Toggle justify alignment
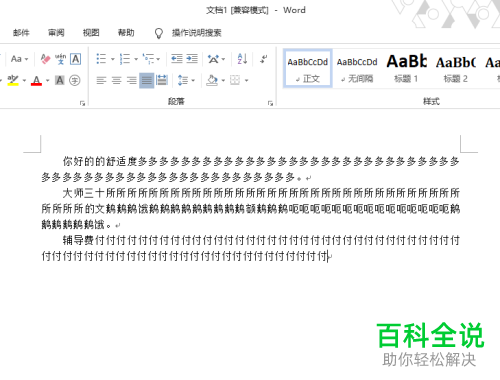500x380 pixels. [147, 80]
